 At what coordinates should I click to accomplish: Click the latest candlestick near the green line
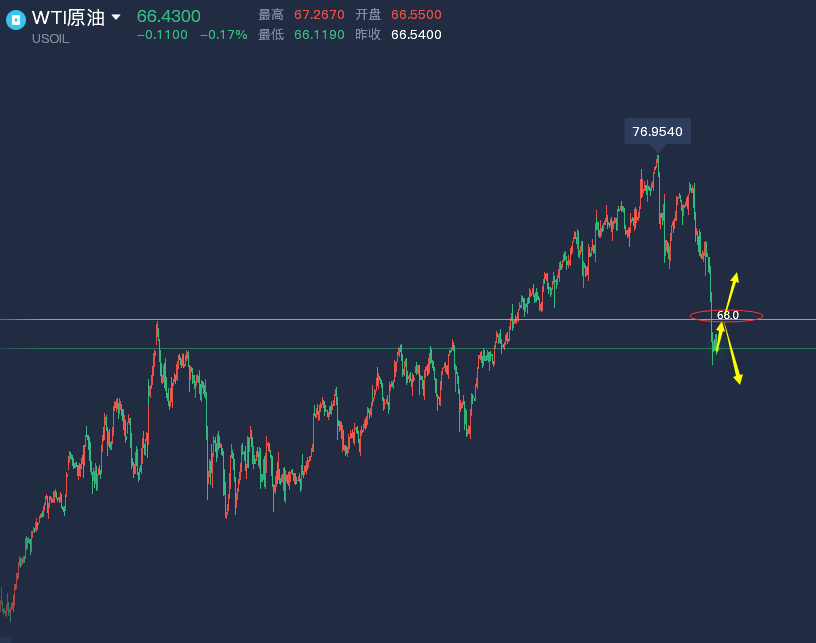[x=714, y=350]
